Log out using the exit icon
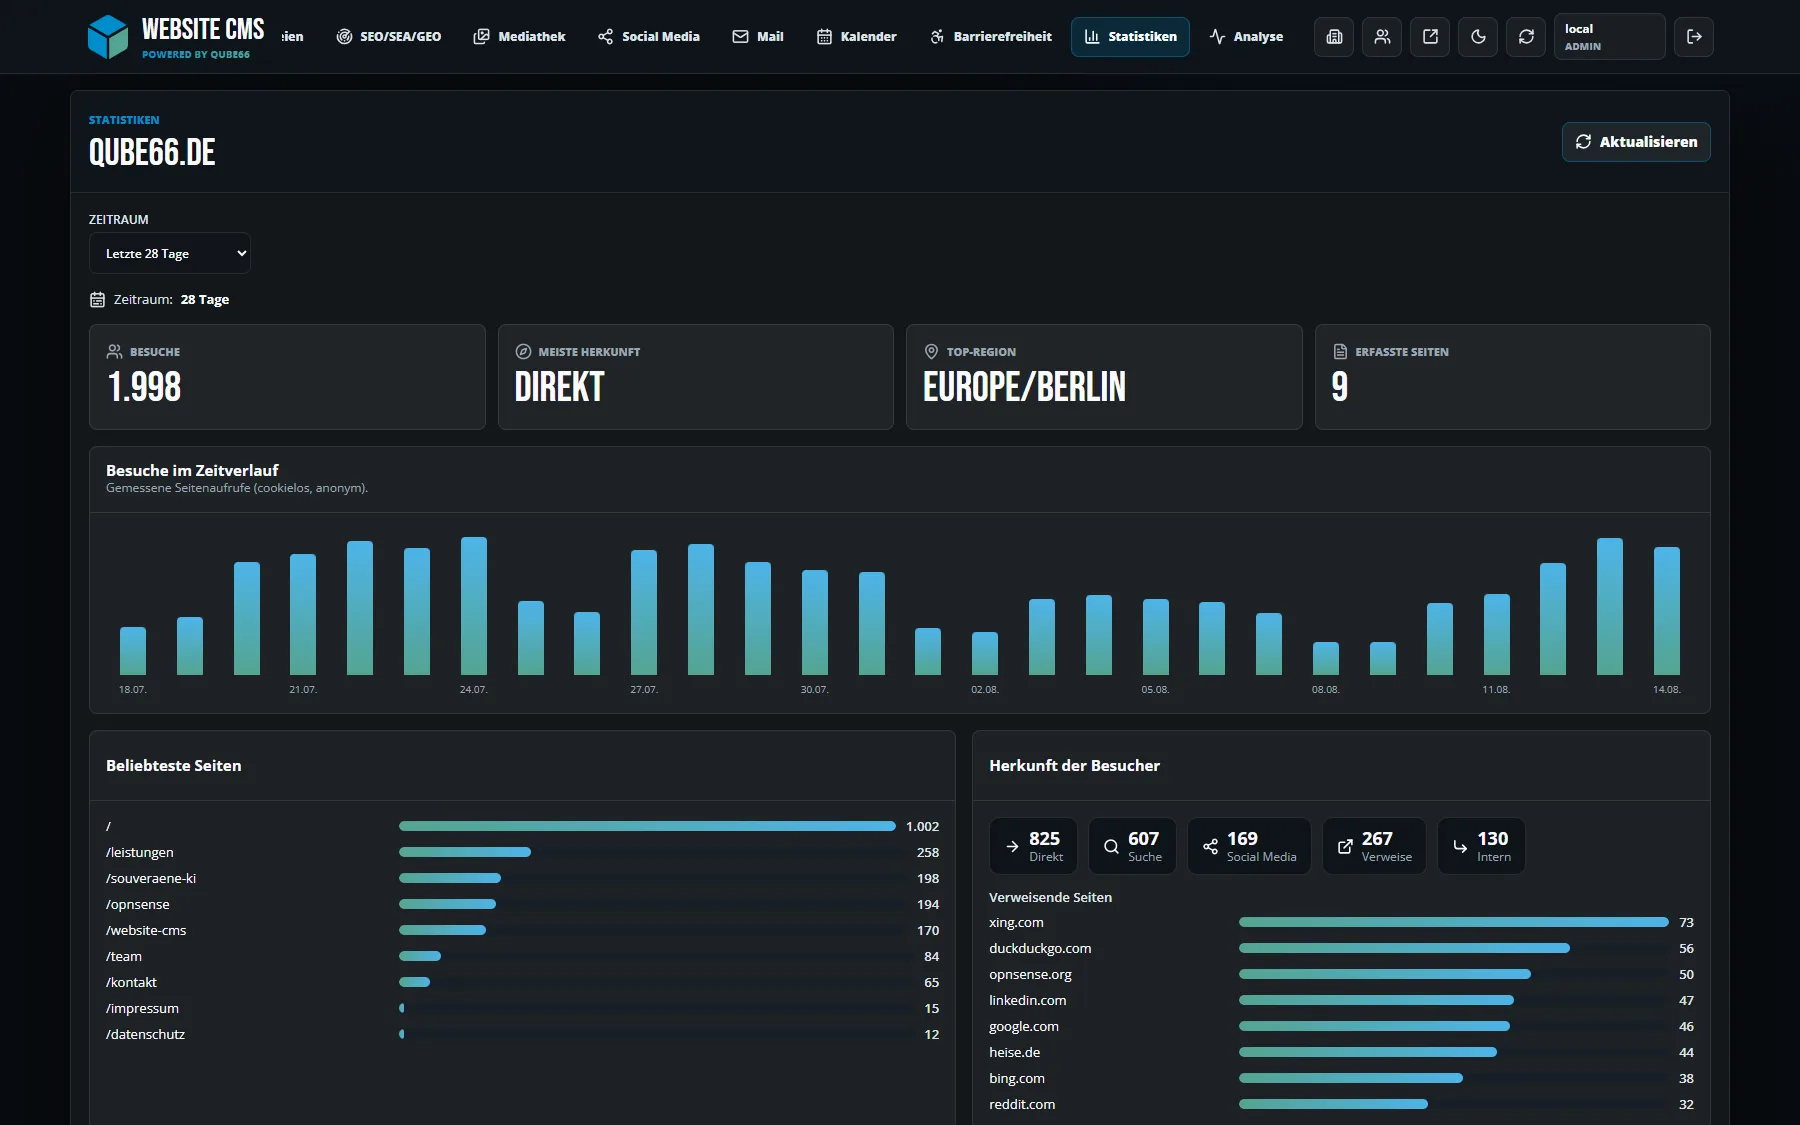 point(1694,37)
